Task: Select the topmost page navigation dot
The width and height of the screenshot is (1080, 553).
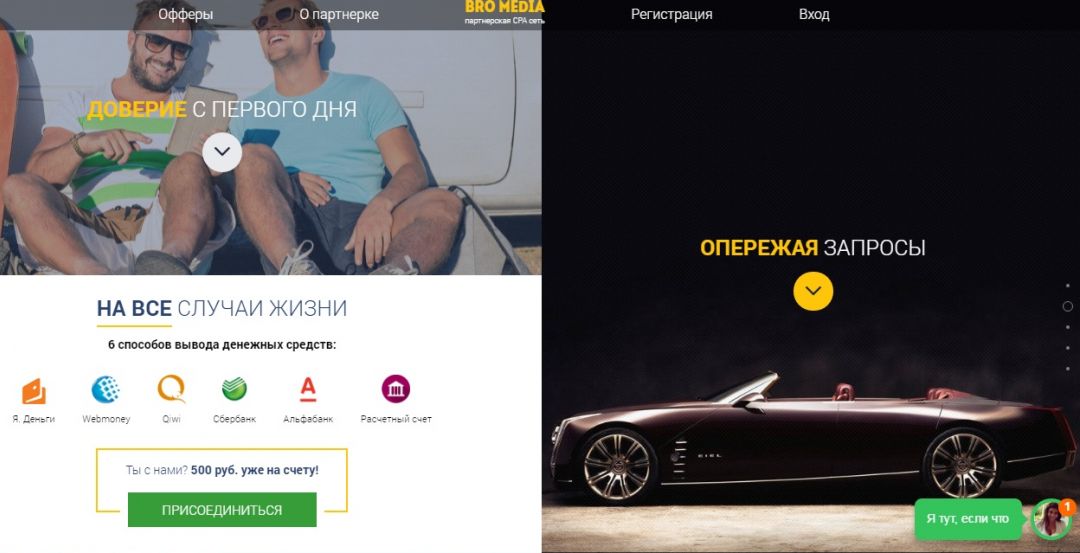Action: point(1068,285)
